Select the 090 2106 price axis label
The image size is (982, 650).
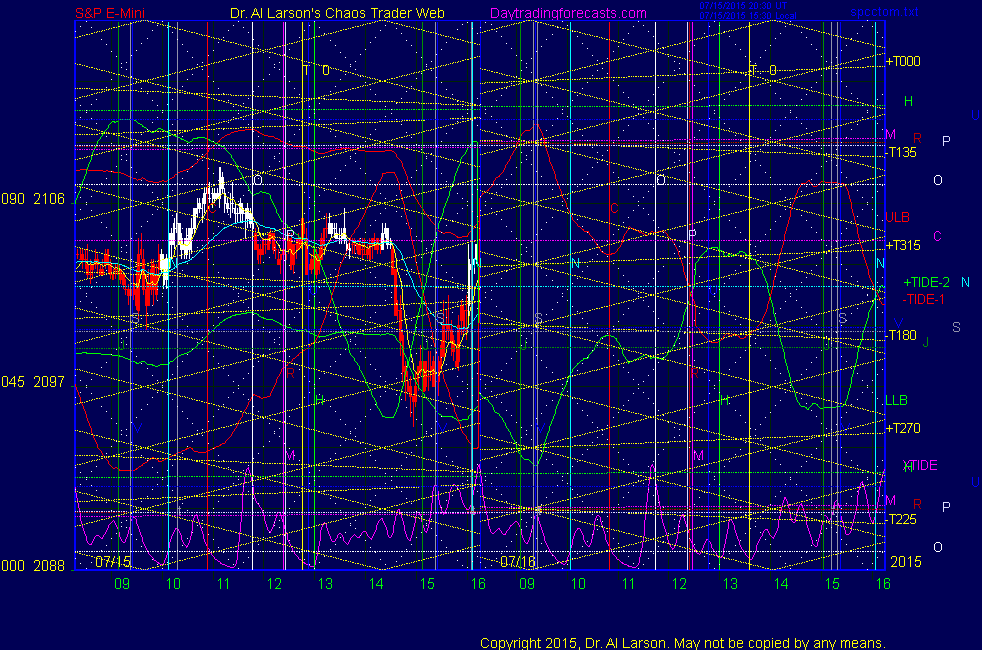[33, 199]
